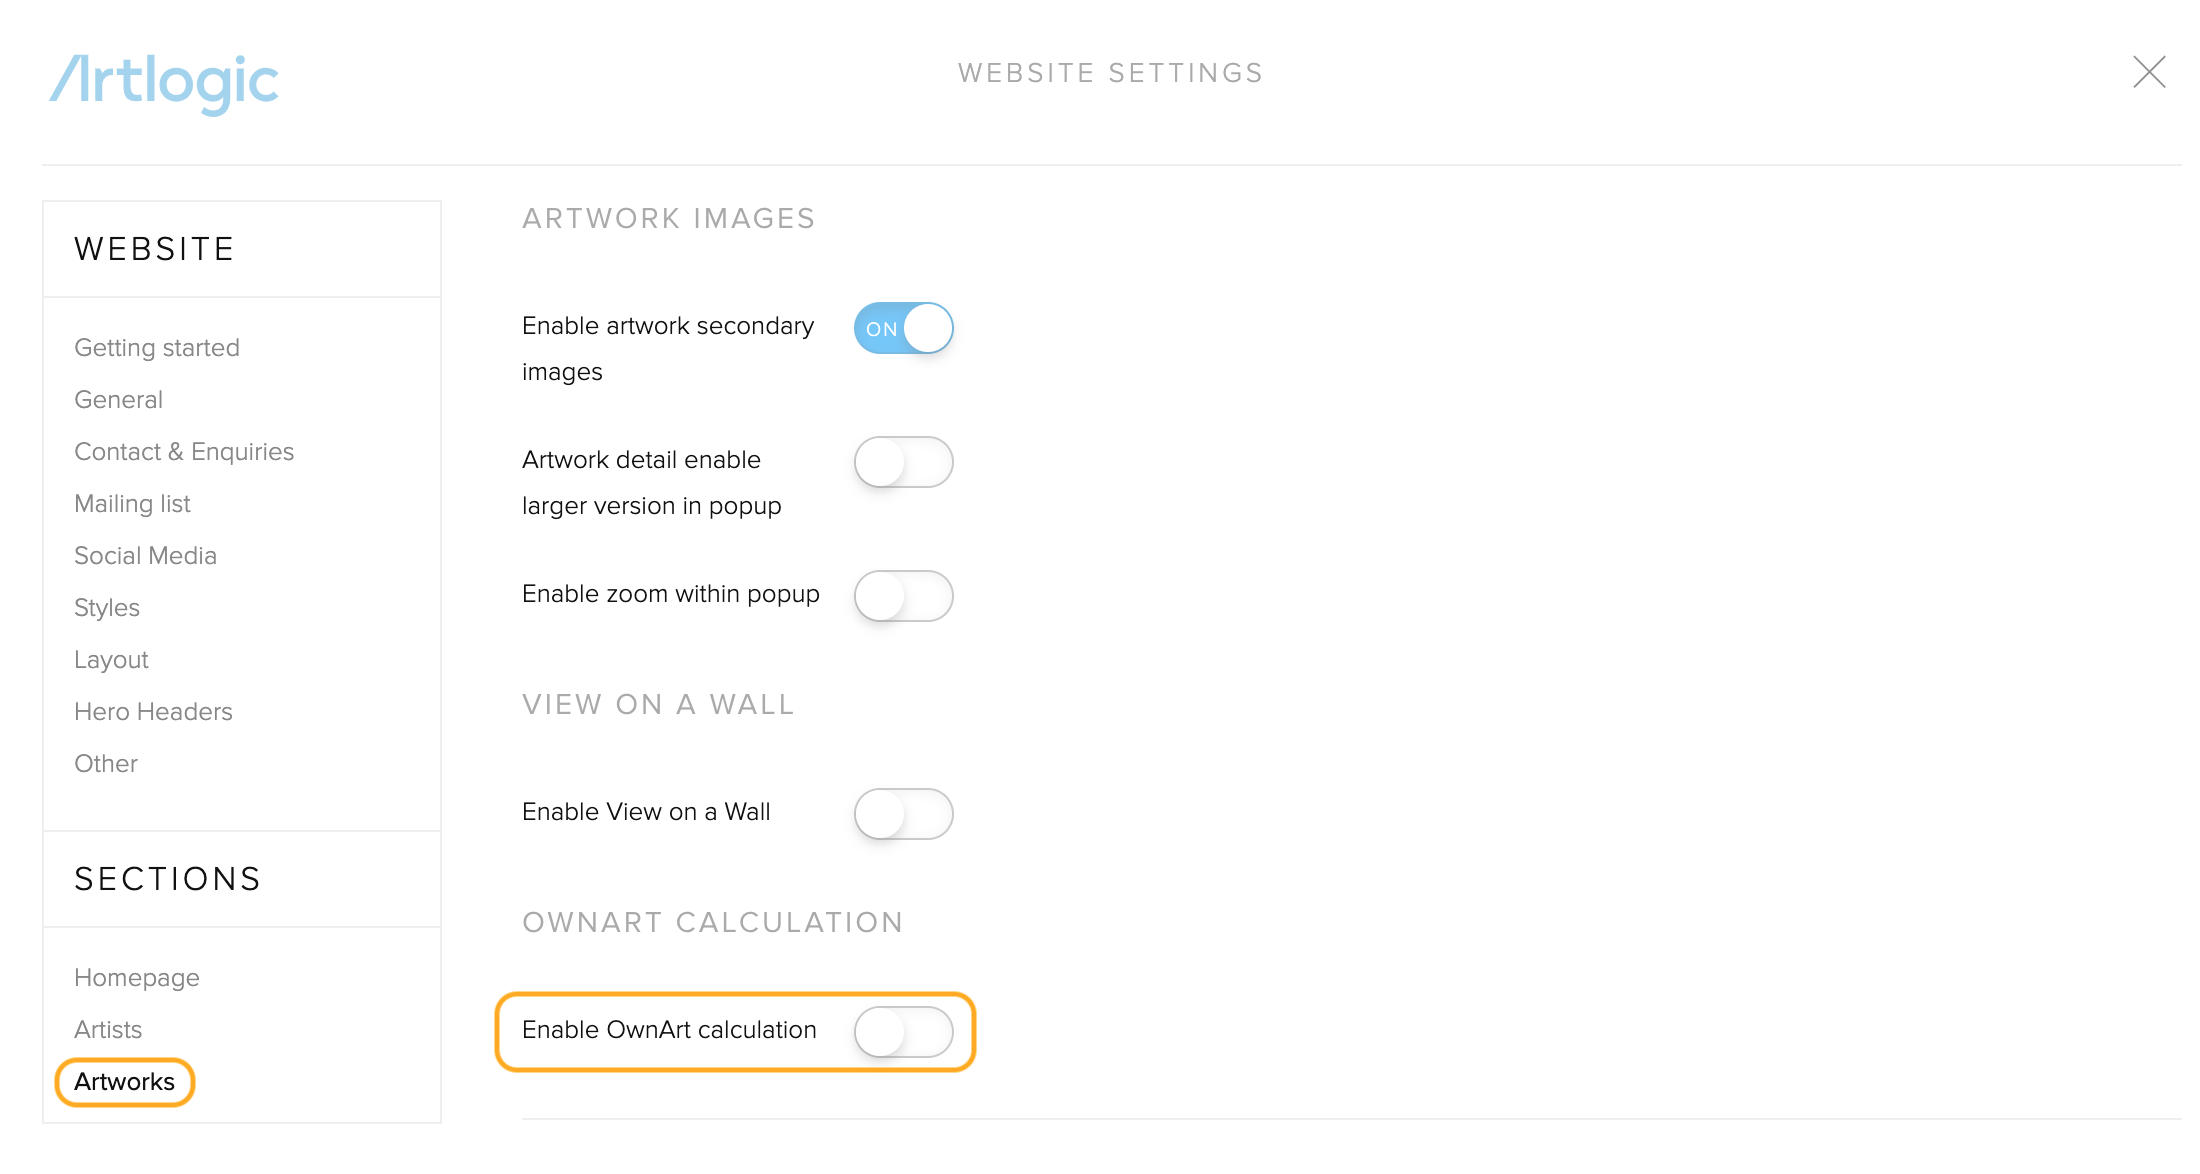
Task: Open Contact & Enquiries section
Action: pos(184,452)
